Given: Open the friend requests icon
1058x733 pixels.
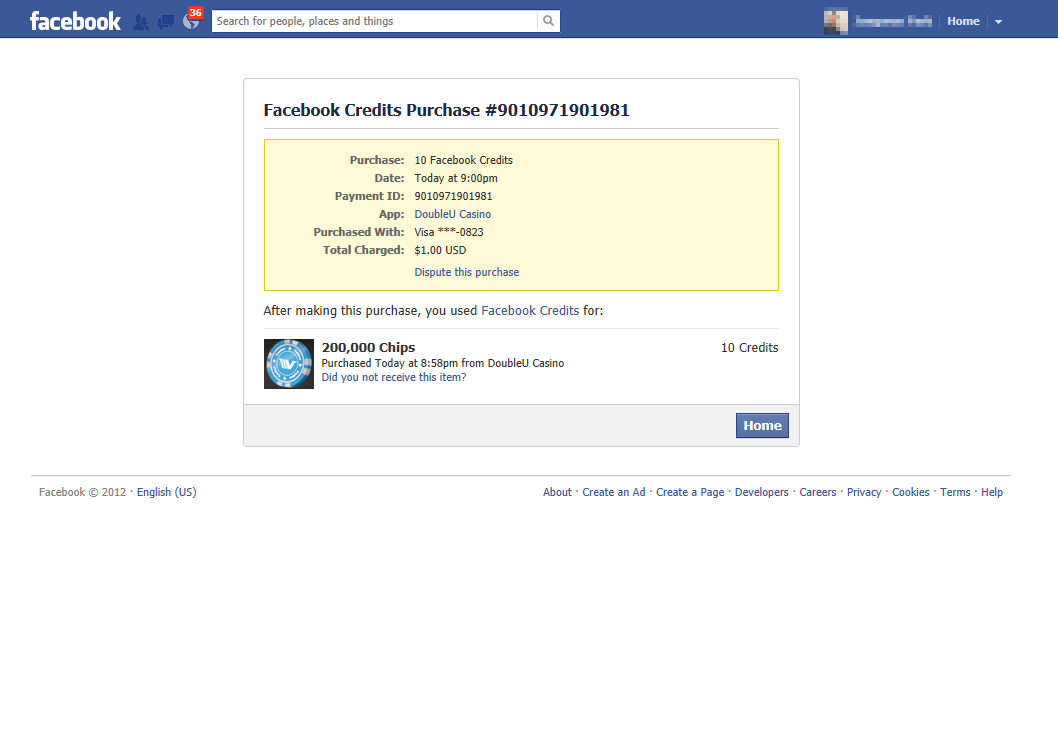Looking at the screenshot, I should [140, 22].
